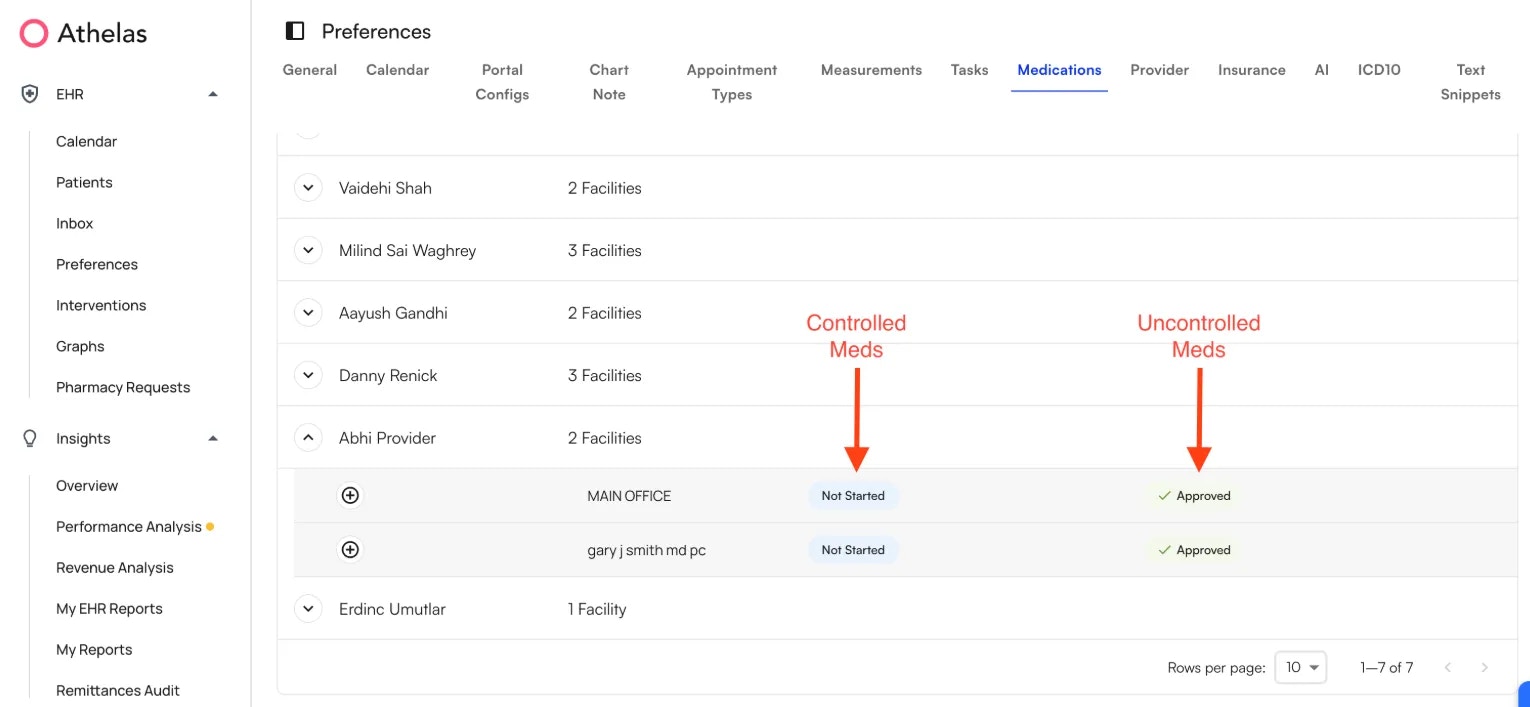
Task: Open Performance Analysis in the sidebar
Action: (129, 526)
